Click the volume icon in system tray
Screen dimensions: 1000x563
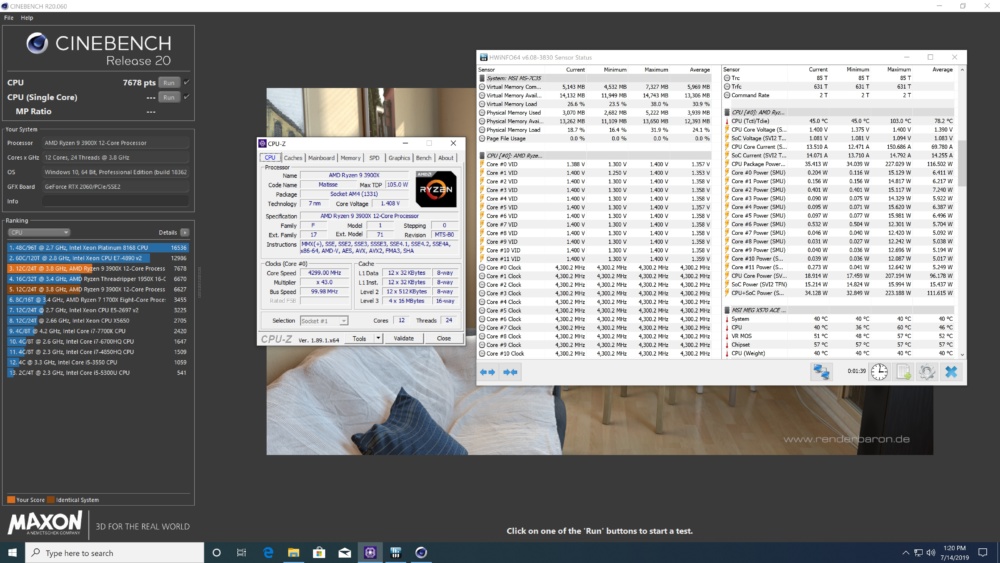[x=930, y=553]
